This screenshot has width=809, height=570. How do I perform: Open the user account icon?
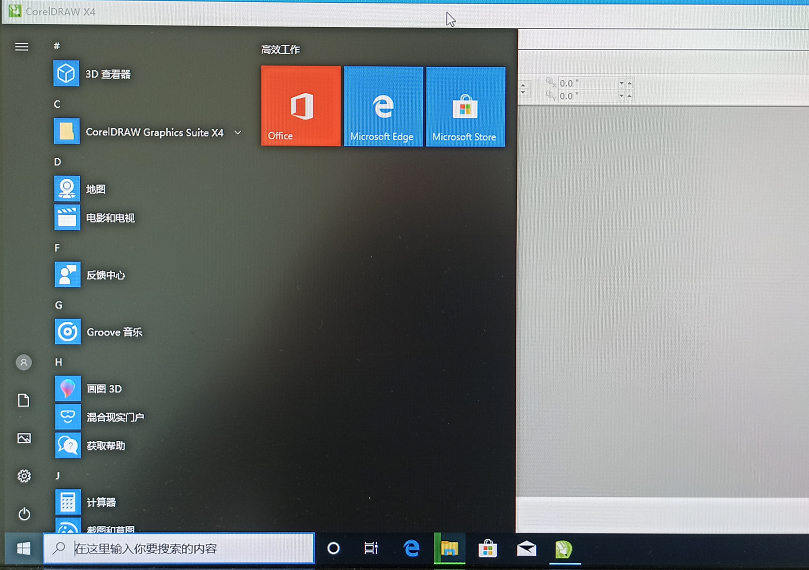tap(24, 363)
